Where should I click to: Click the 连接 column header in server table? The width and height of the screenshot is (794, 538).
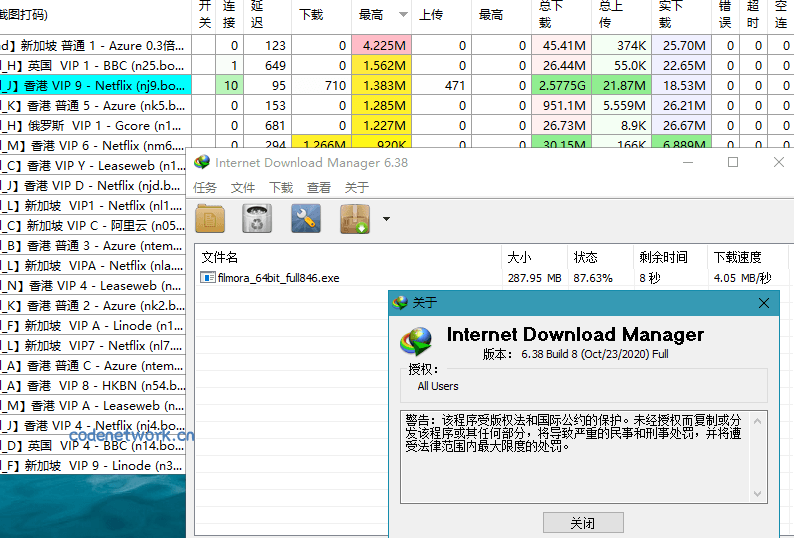click(x=229, y=15)
